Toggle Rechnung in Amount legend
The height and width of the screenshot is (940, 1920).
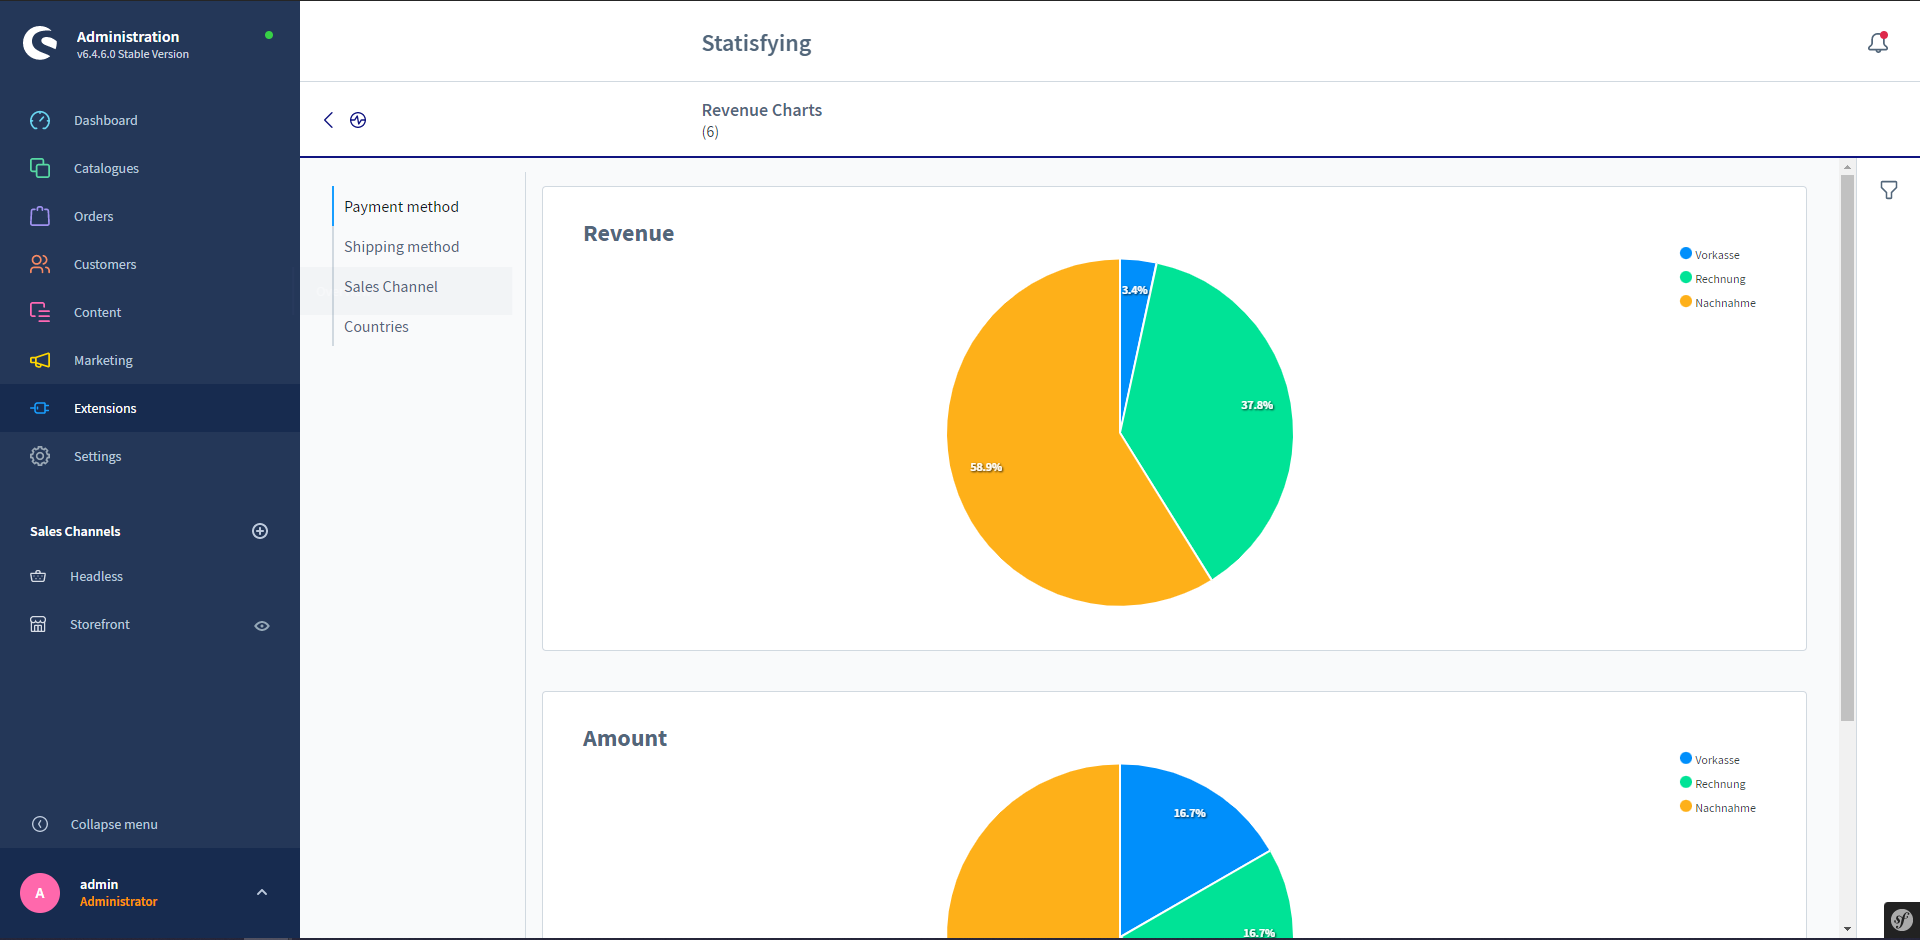(1713, 783)
